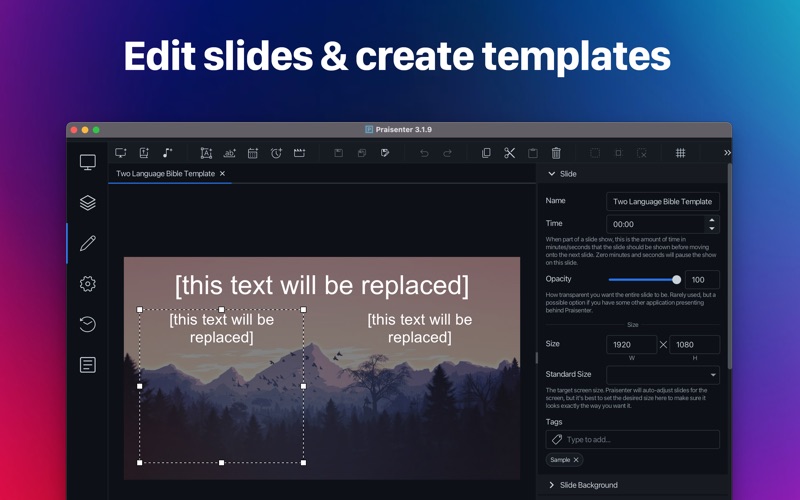Open the document notes sidebar icon

tap(88, 365)
